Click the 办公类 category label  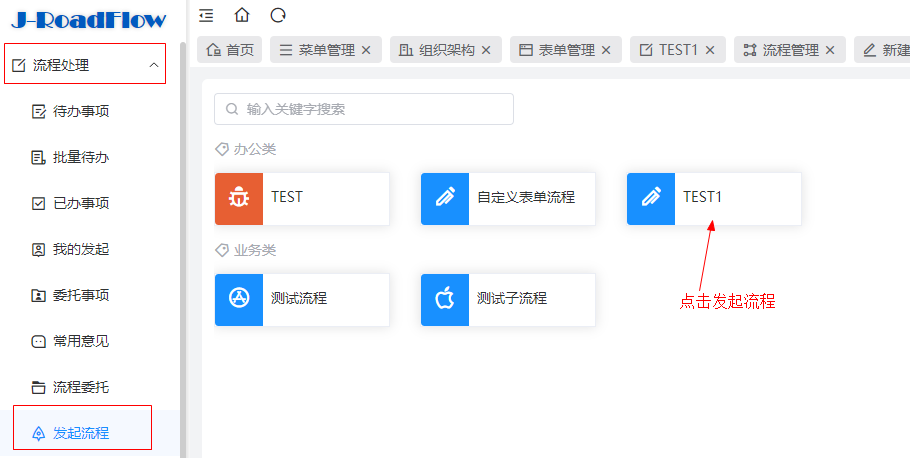[x=255, y=150]
